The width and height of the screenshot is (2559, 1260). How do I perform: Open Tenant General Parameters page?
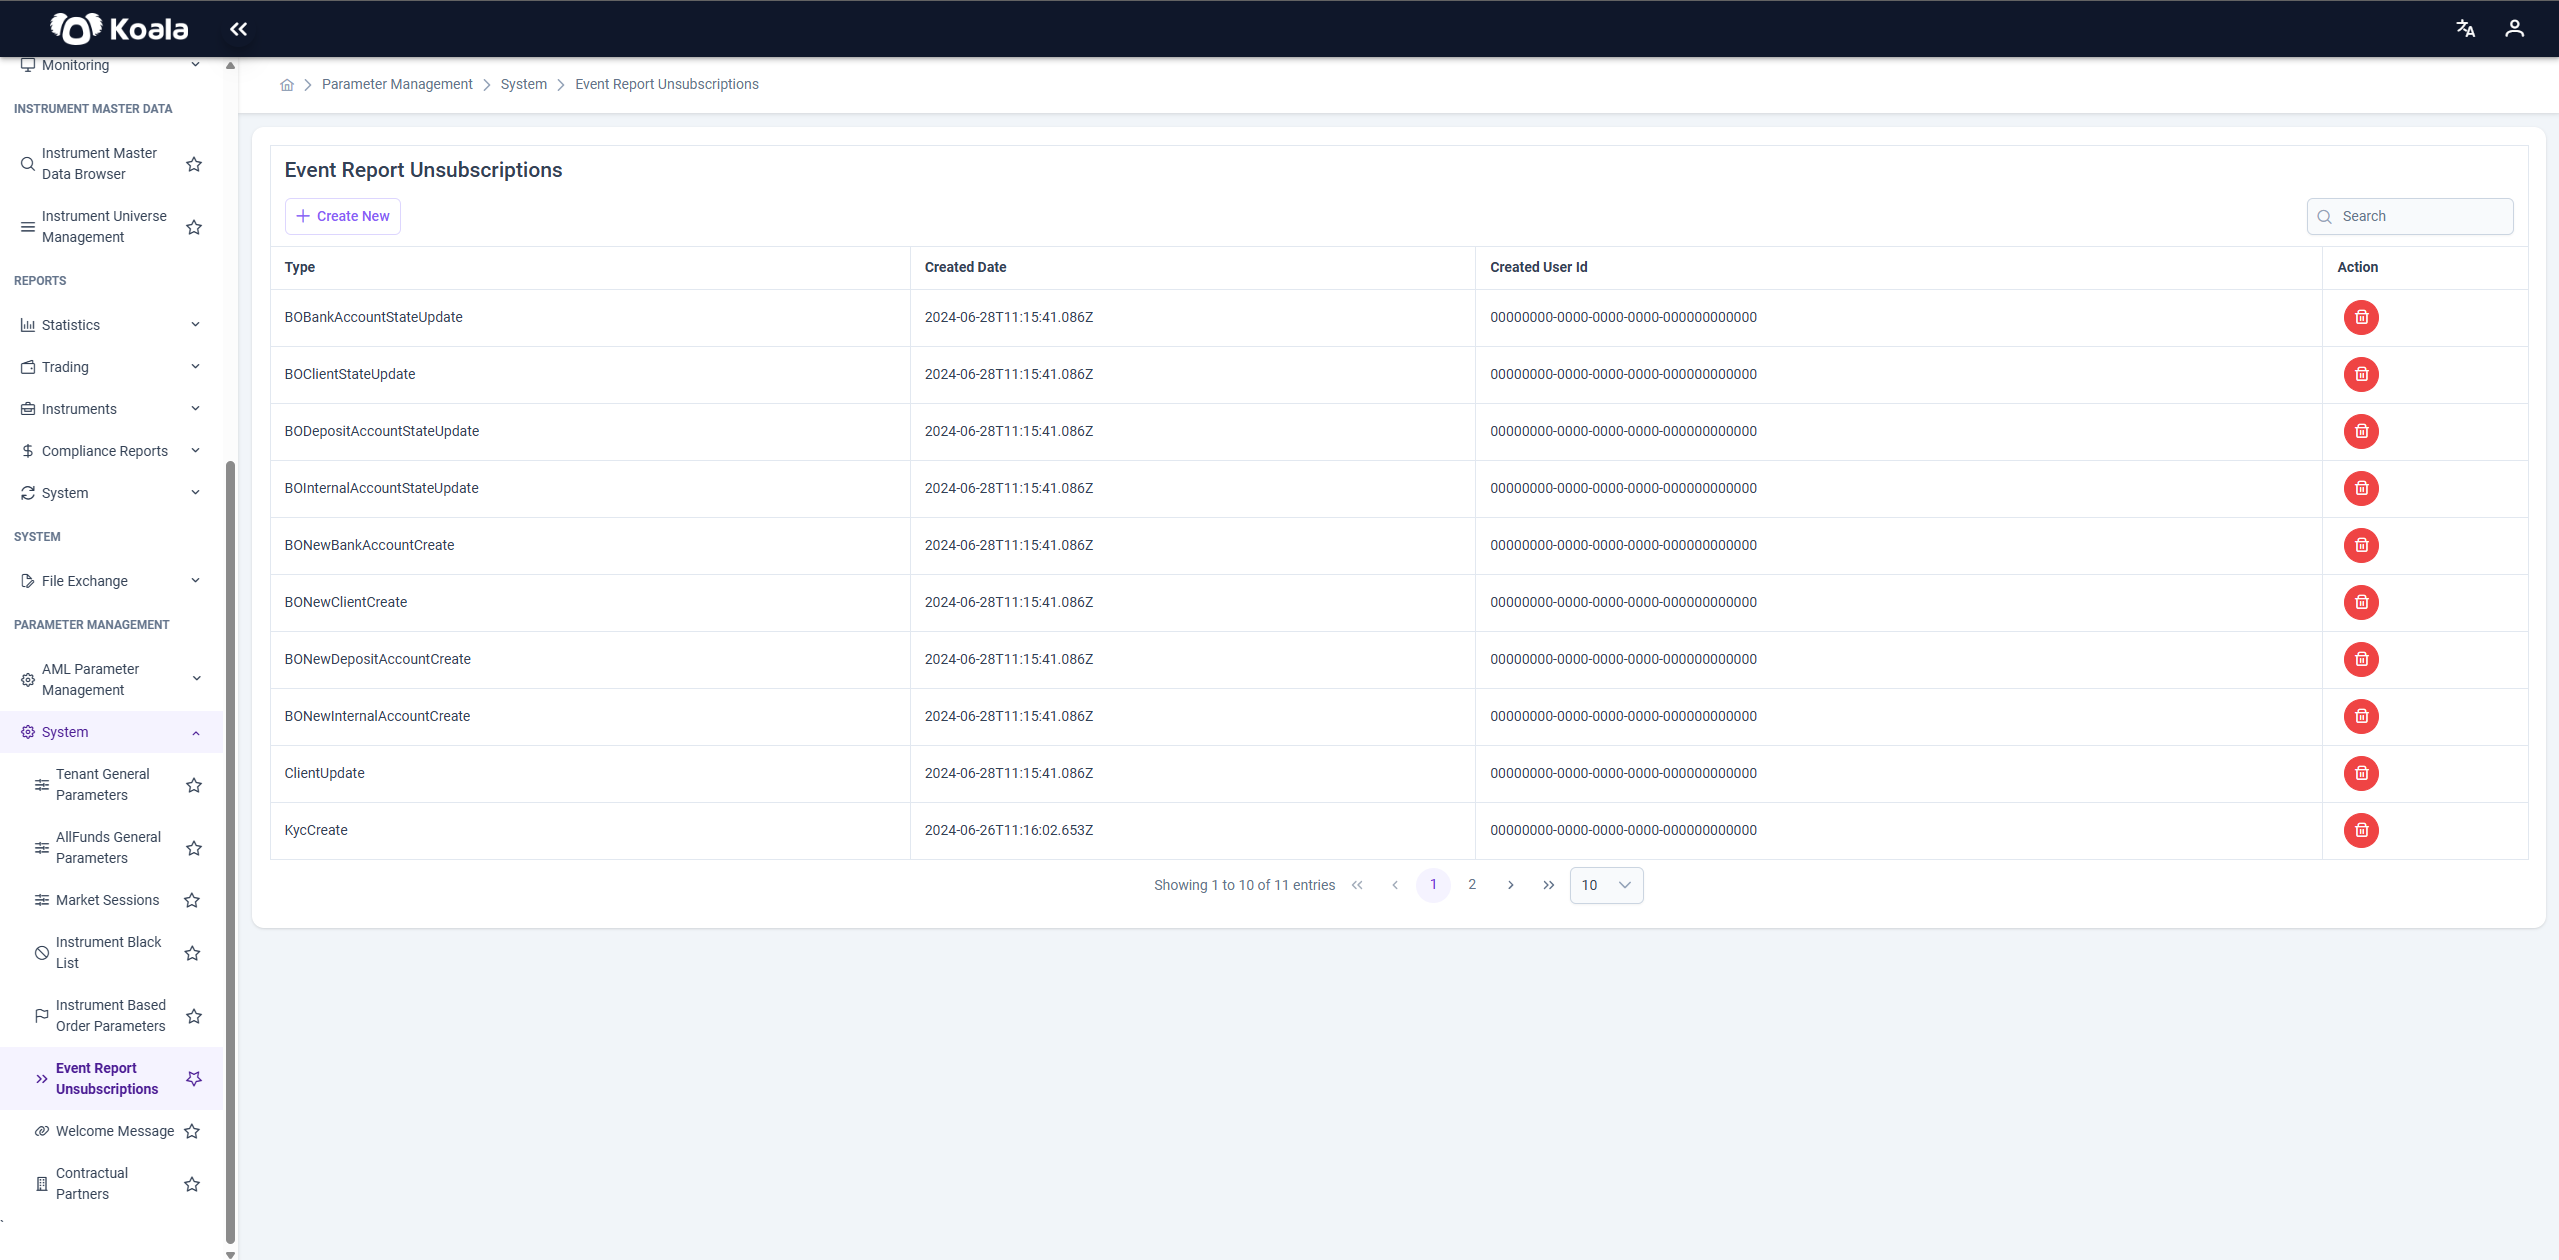coord(103,785)
